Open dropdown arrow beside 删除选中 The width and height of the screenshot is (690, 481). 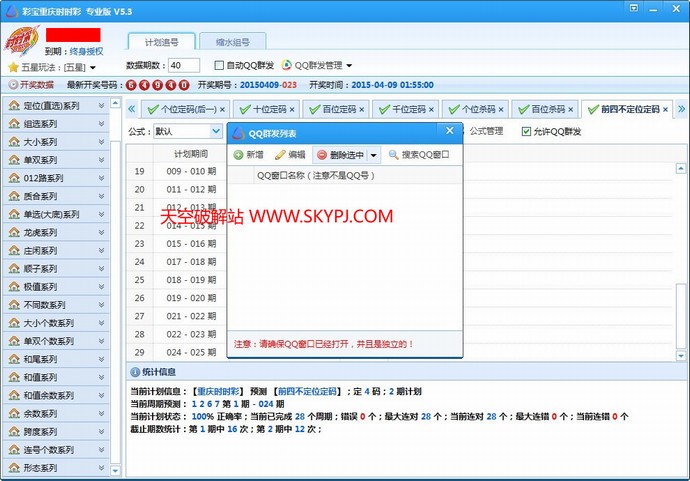pyautogui.click(x=373, y=155)
